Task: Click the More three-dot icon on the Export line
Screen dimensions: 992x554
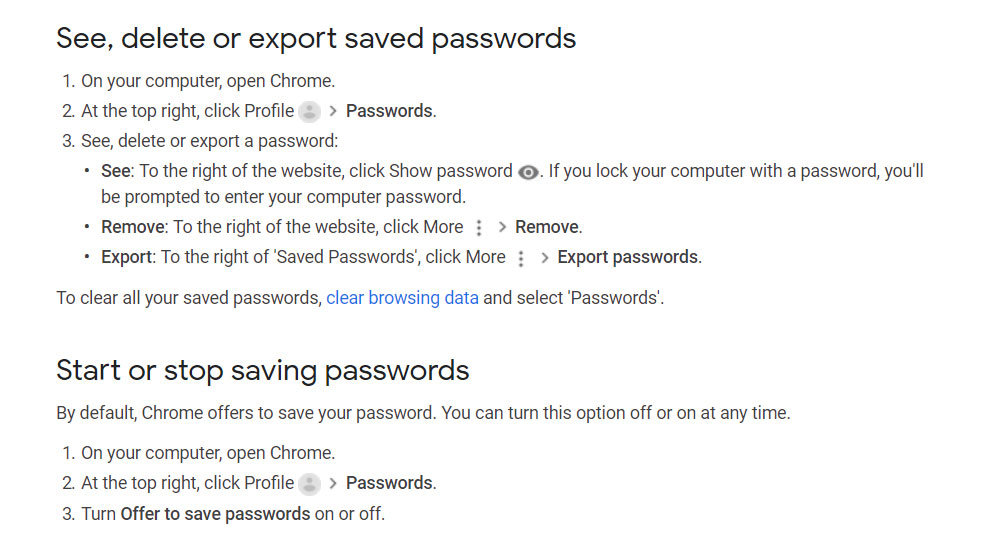Action: [x=521, y=258]
